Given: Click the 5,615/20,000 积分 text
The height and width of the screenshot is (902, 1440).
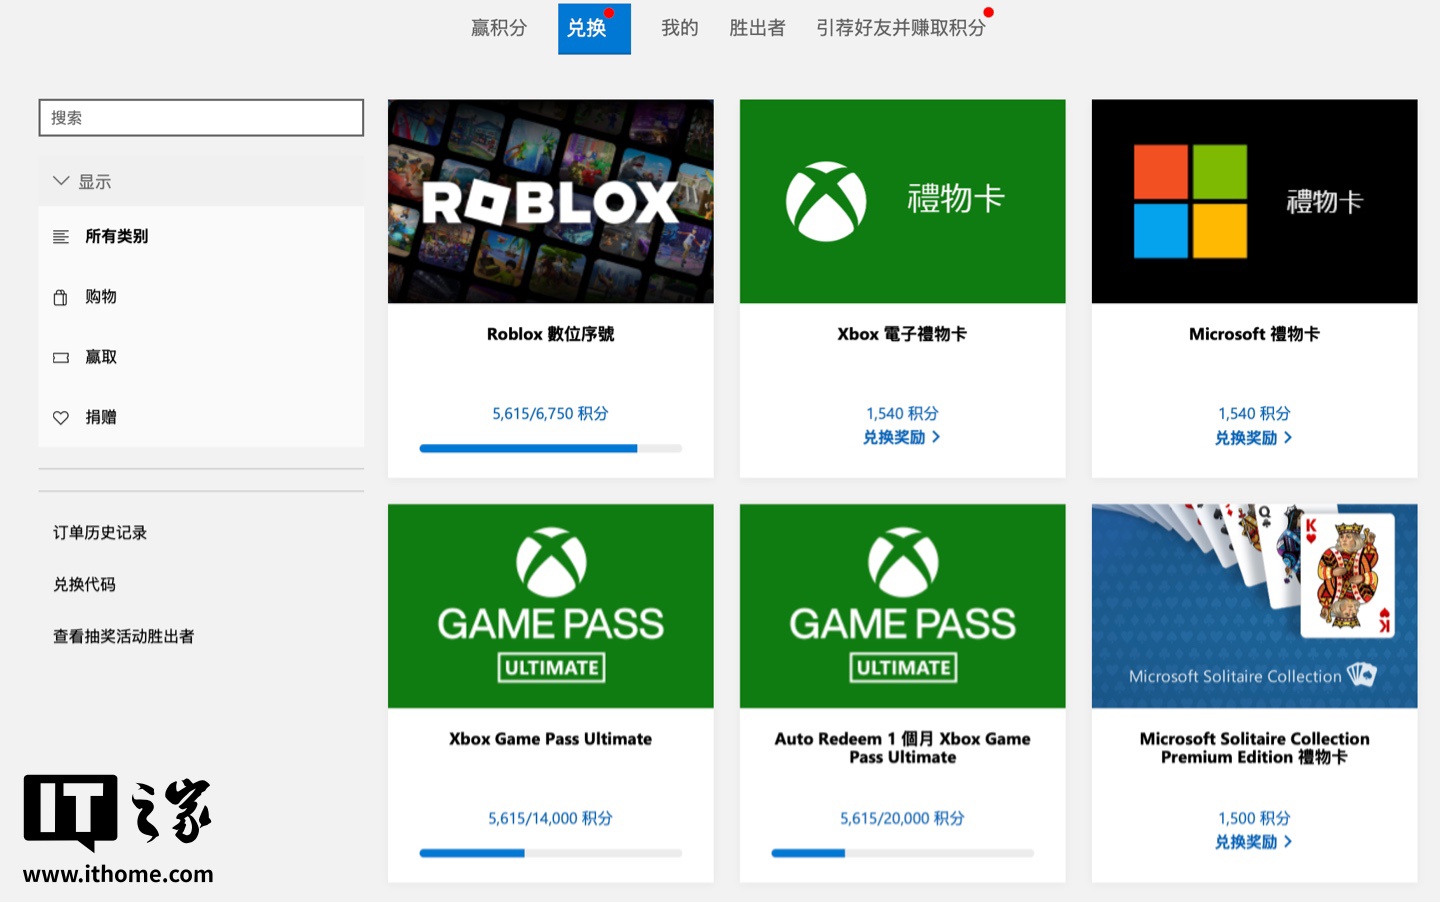Looking at the screenshot, I should pos(903,818).
